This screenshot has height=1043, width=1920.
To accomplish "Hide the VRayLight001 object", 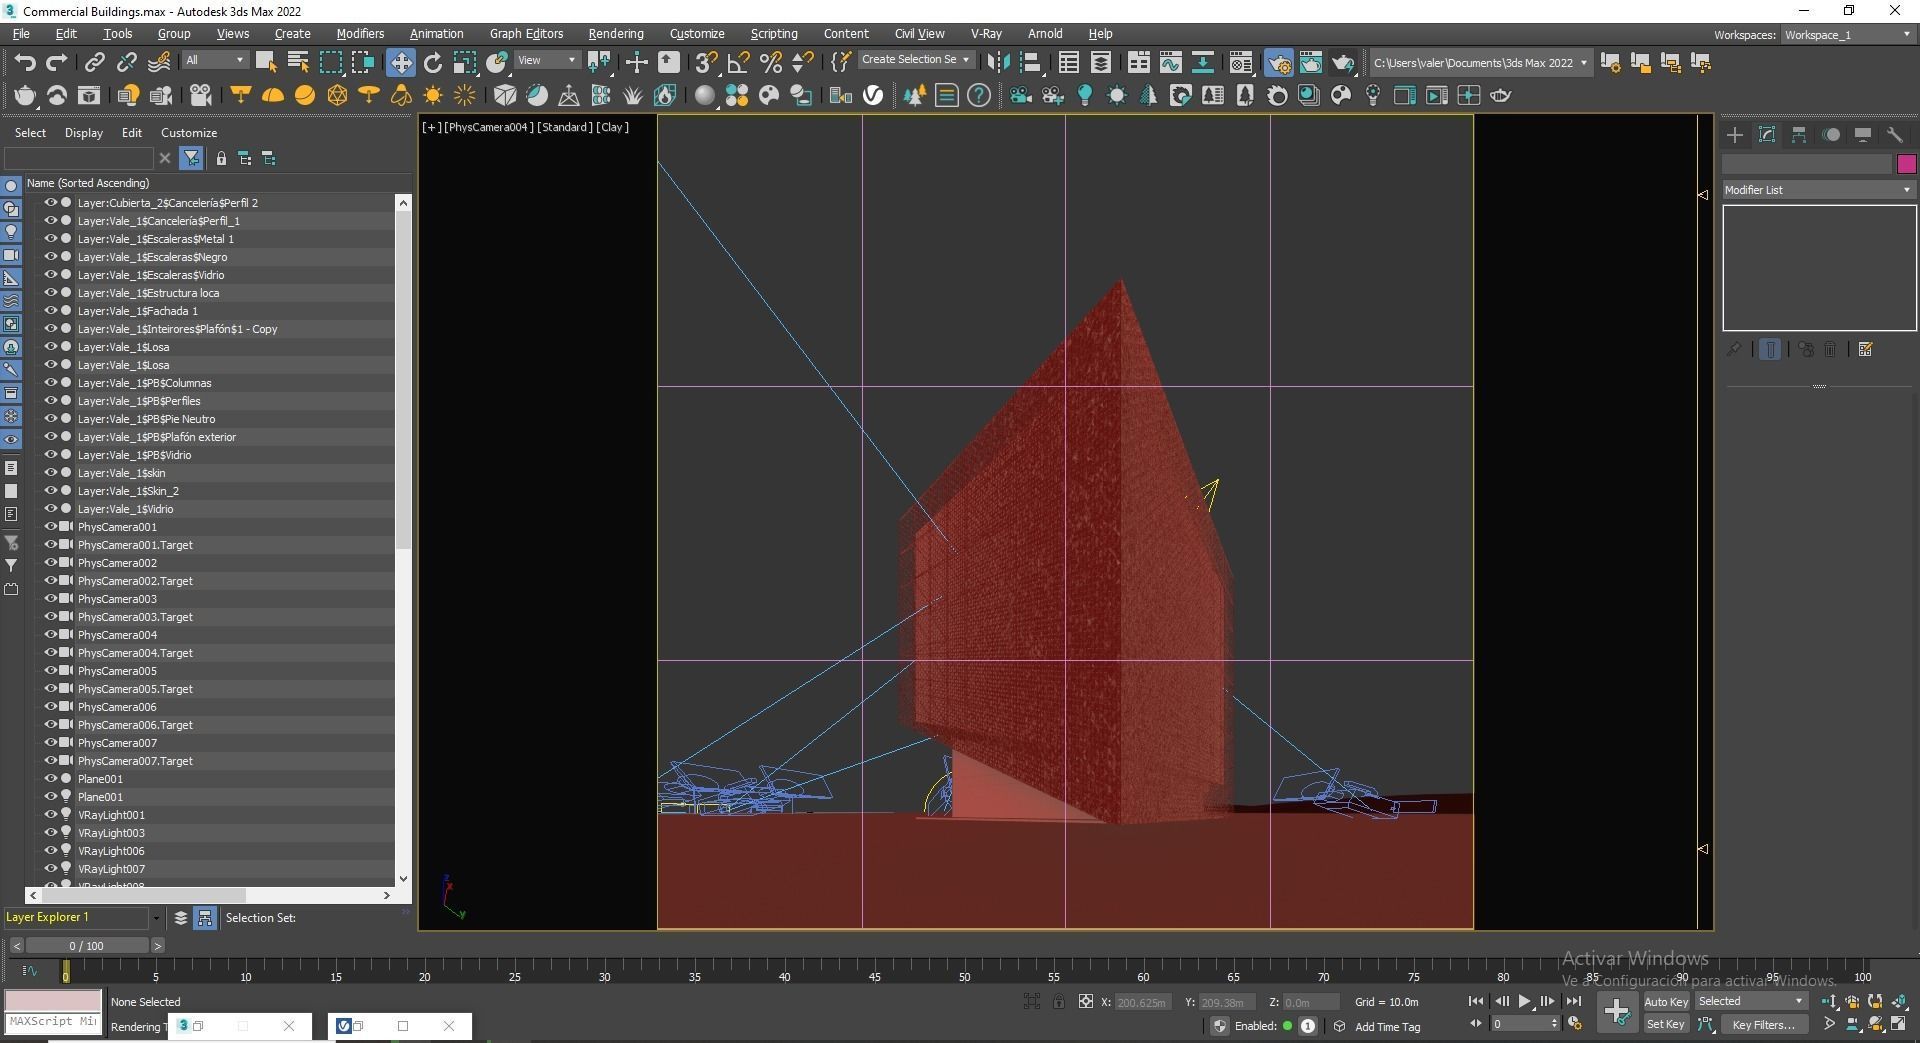I will click(x=50, y=815).
